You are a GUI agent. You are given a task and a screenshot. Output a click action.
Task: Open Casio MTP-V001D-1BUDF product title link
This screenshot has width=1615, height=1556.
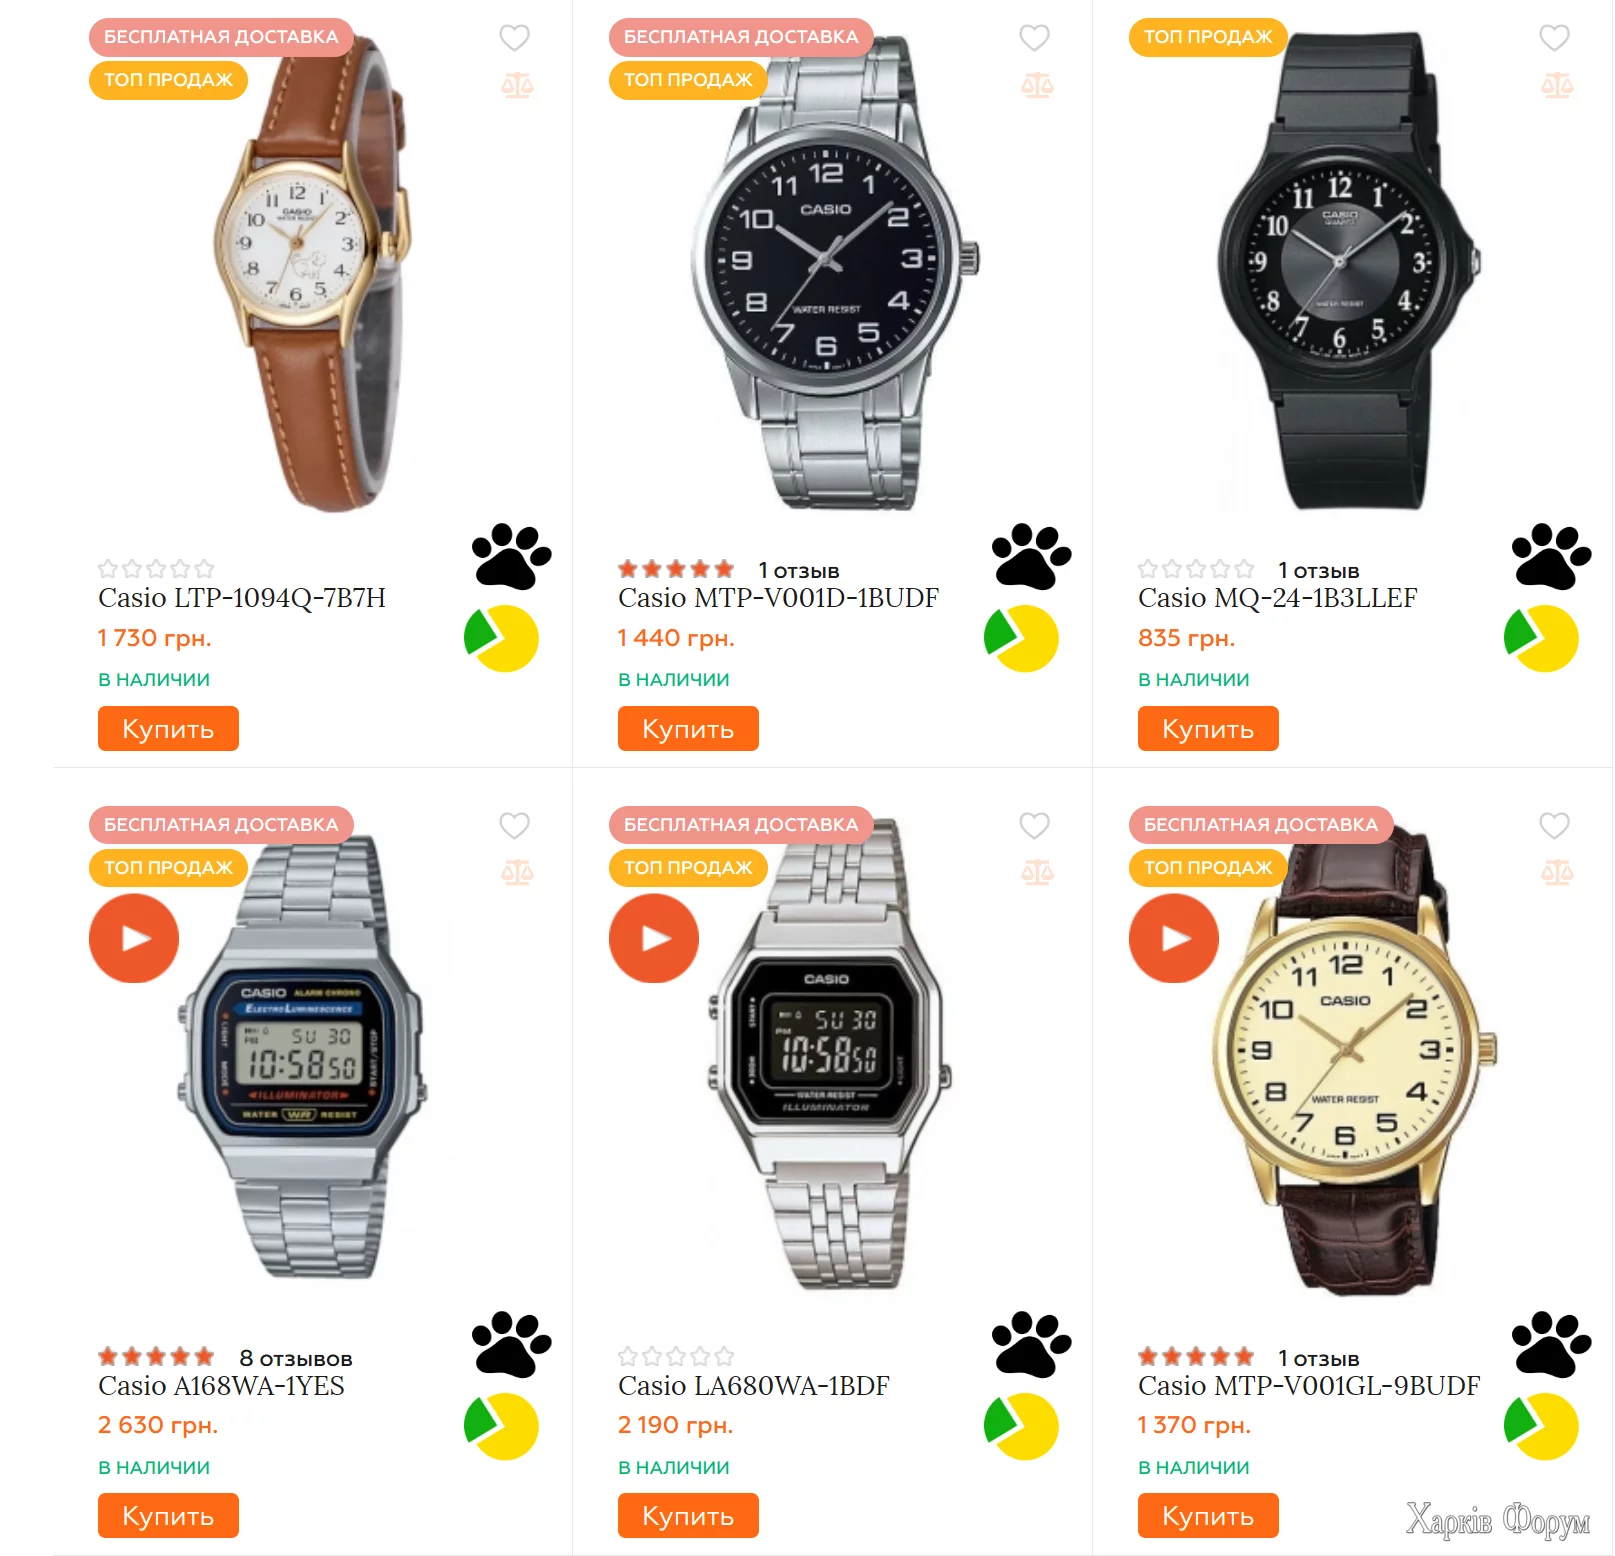[x=778, y=598]
